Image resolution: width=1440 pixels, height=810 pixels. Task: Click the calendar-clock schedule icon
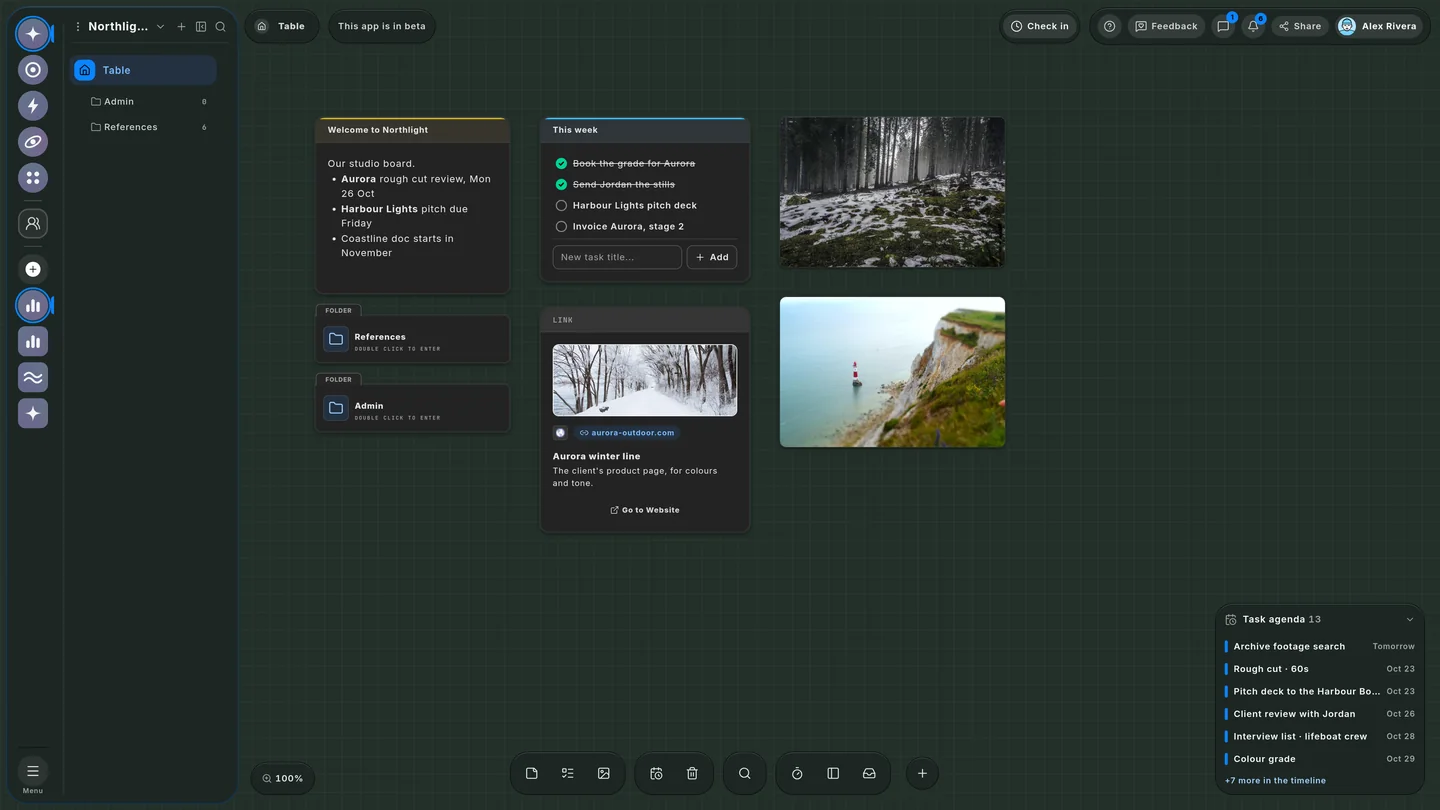point(656,773)
